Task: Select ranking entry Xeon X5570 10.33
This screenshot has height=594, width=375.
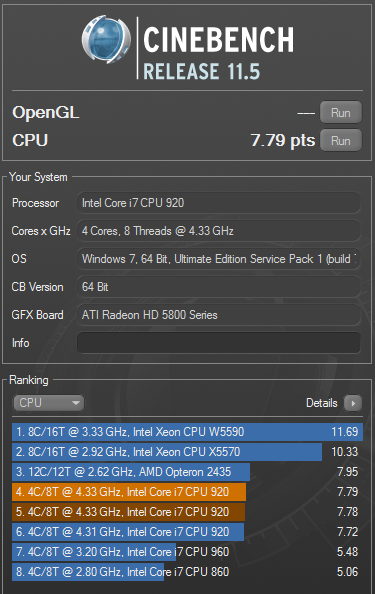Action: pos(187,452)
